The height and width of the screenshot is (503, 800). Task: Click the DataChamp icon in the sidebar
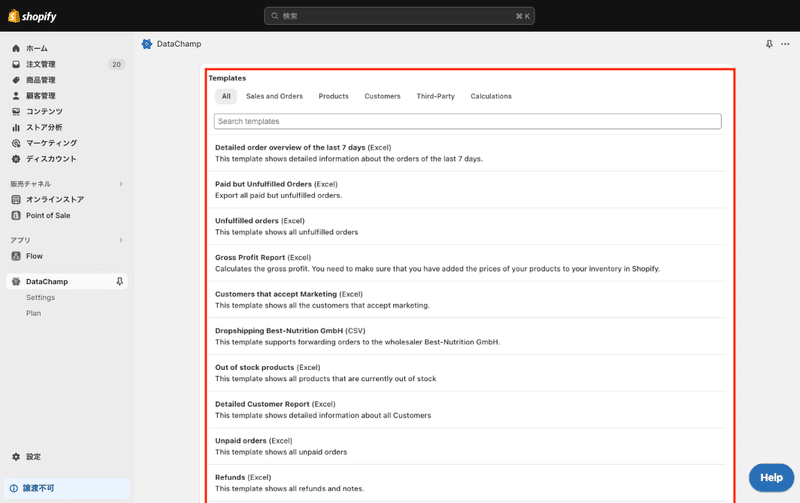[16, 282]
